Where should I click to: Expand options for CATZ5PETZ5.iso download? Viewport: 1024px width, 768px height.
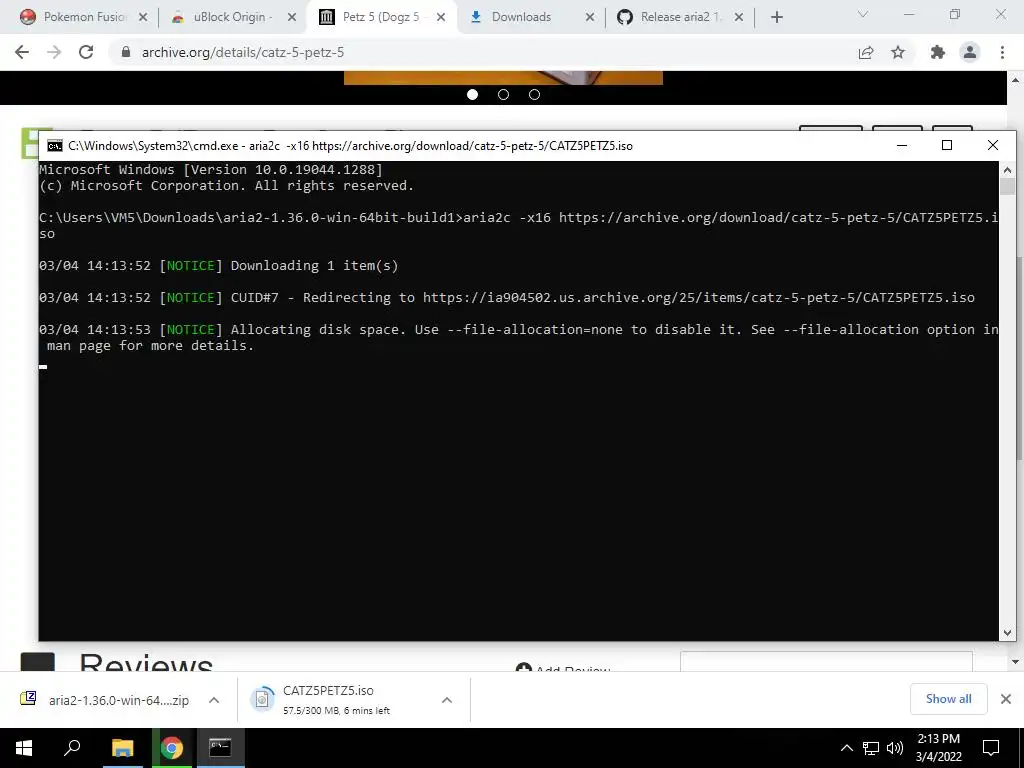[x=447, y=700]
